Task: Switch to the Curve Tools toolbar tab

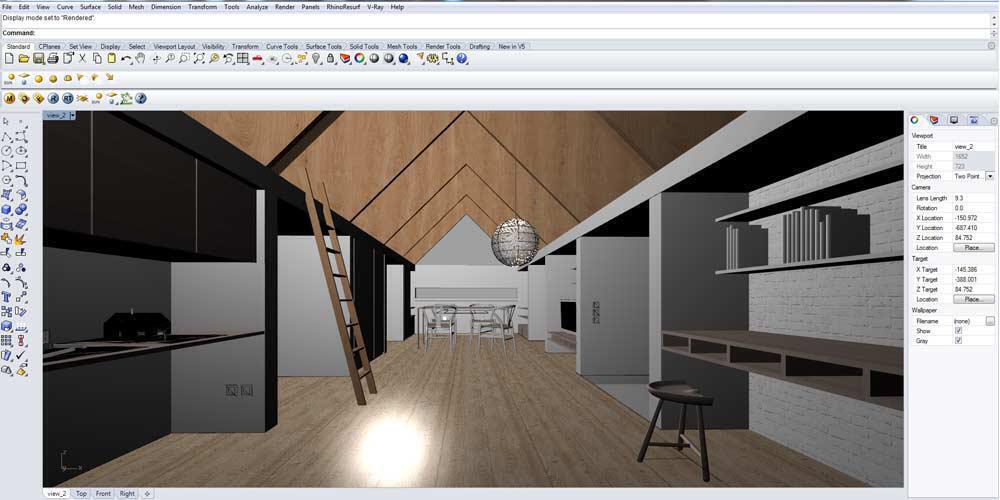Action: pos(282,47)
